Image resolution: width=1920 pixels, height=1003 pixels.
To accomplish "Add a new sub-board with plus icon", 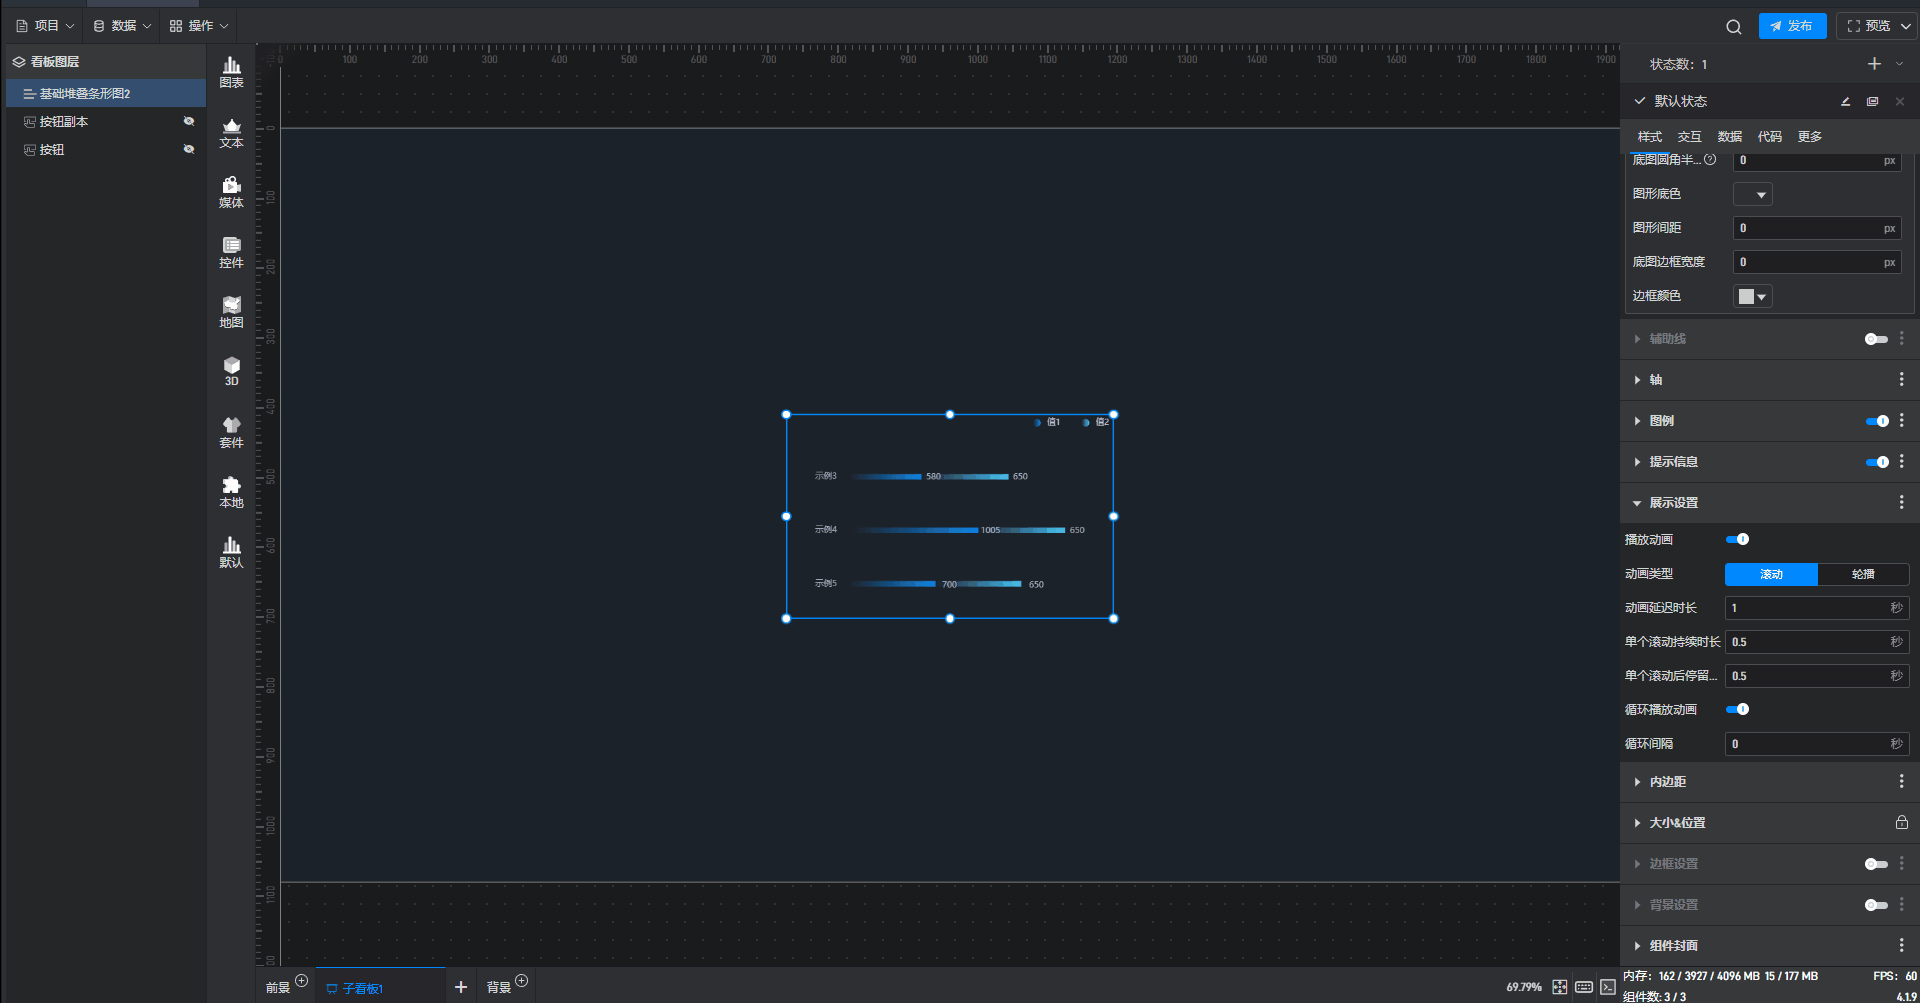I will tap(461, 987).
